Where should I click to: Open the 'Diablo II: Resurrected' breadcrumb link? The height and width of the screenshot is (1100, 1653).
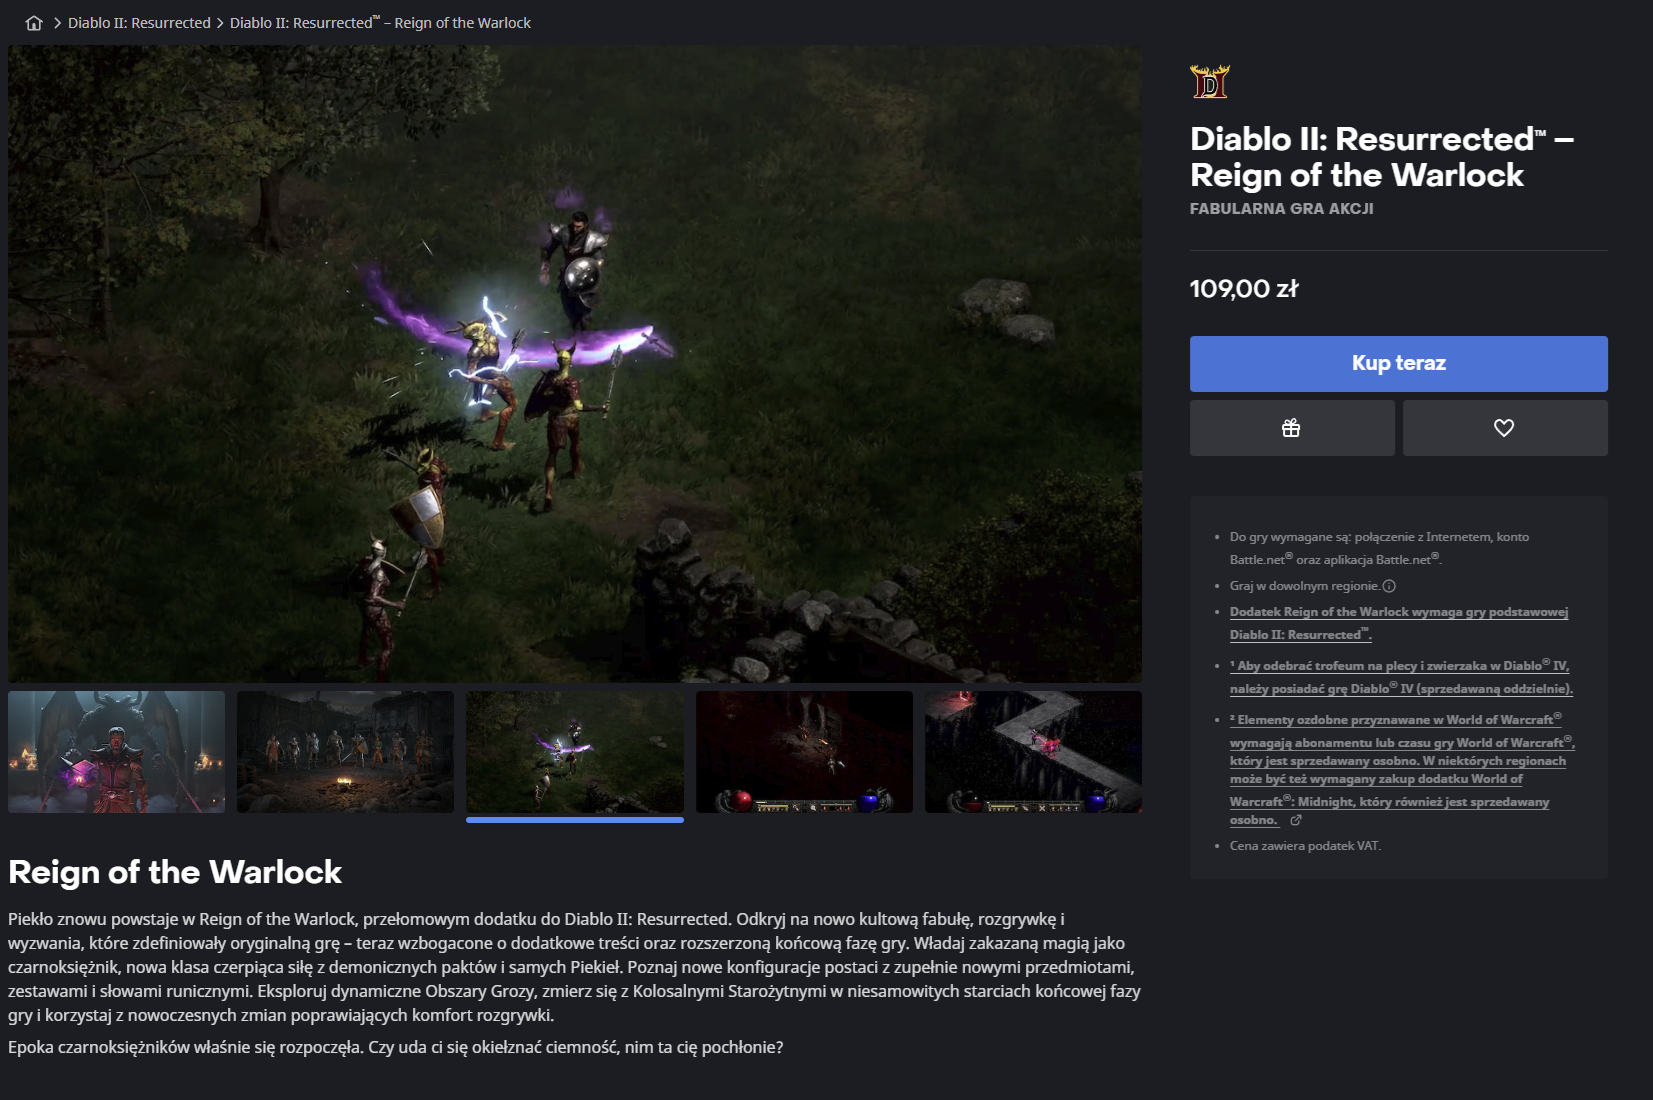click(139, 23)
